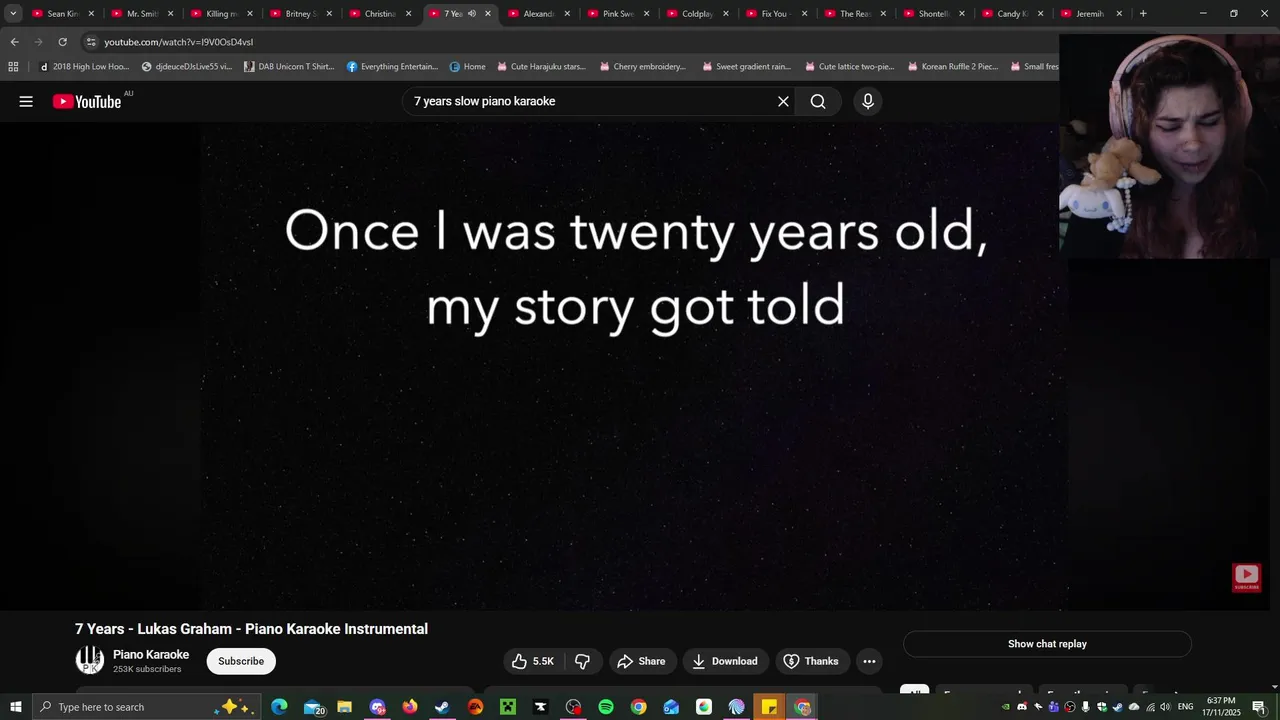This screenshot has height=720, width=1280.
Task: Open the ENG language selector
Action: click(1185, 707)
